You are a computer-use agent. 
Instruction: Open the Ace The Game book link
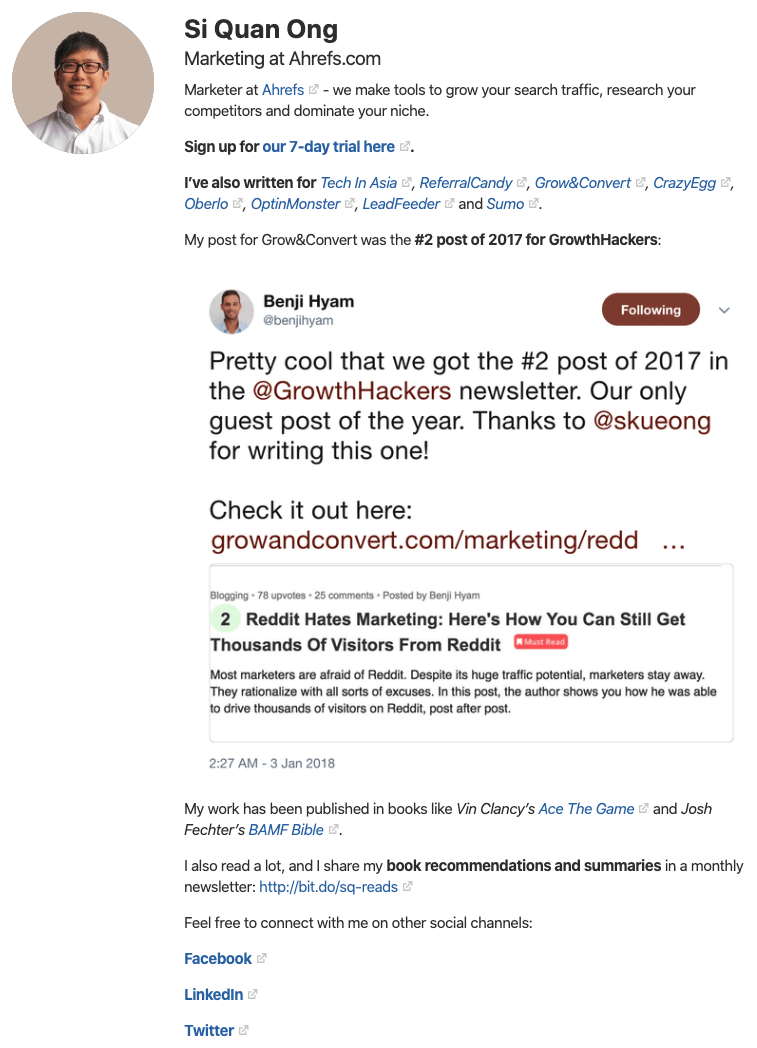586,808
